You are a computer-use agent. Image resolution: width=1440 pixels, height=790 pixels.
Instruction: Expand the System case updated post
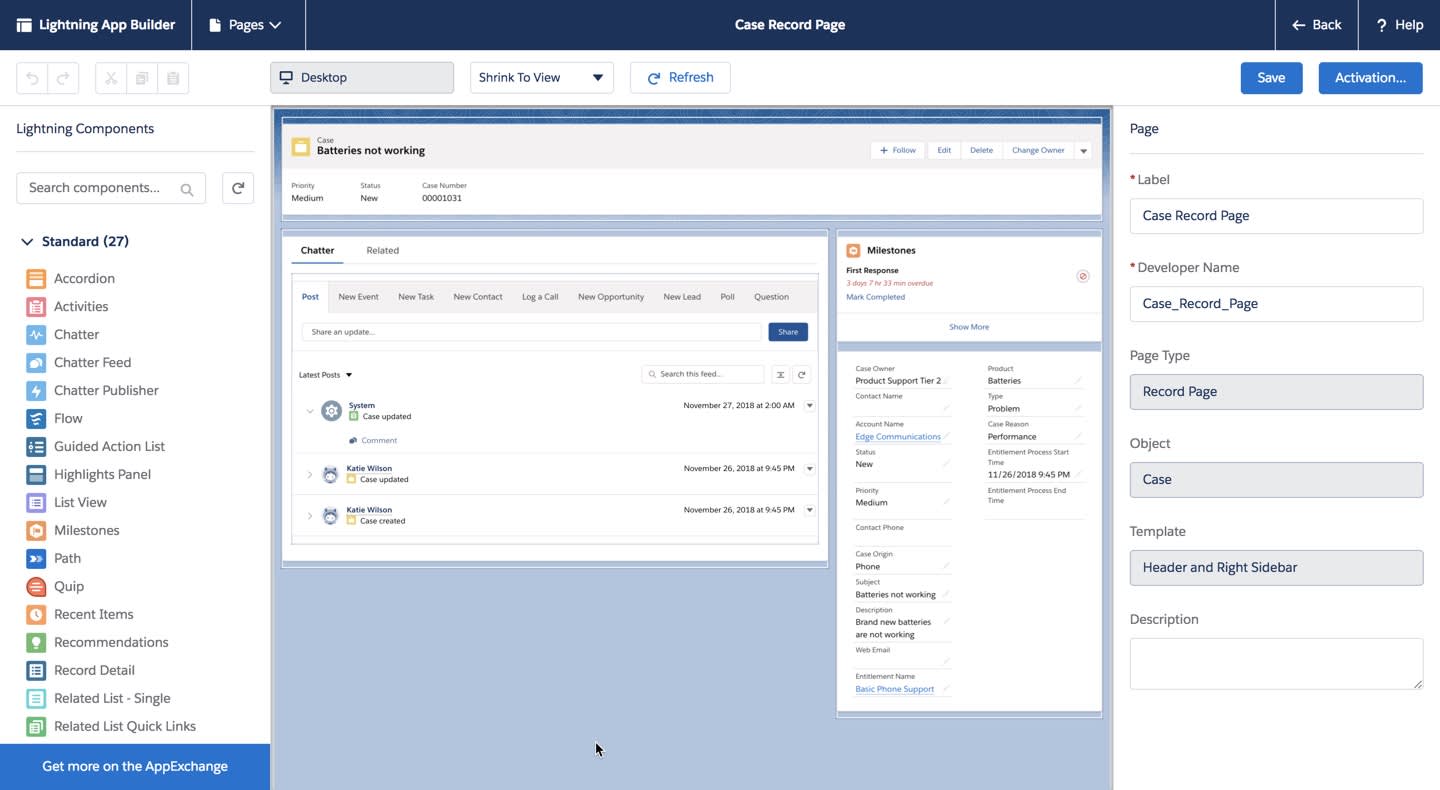309,411
